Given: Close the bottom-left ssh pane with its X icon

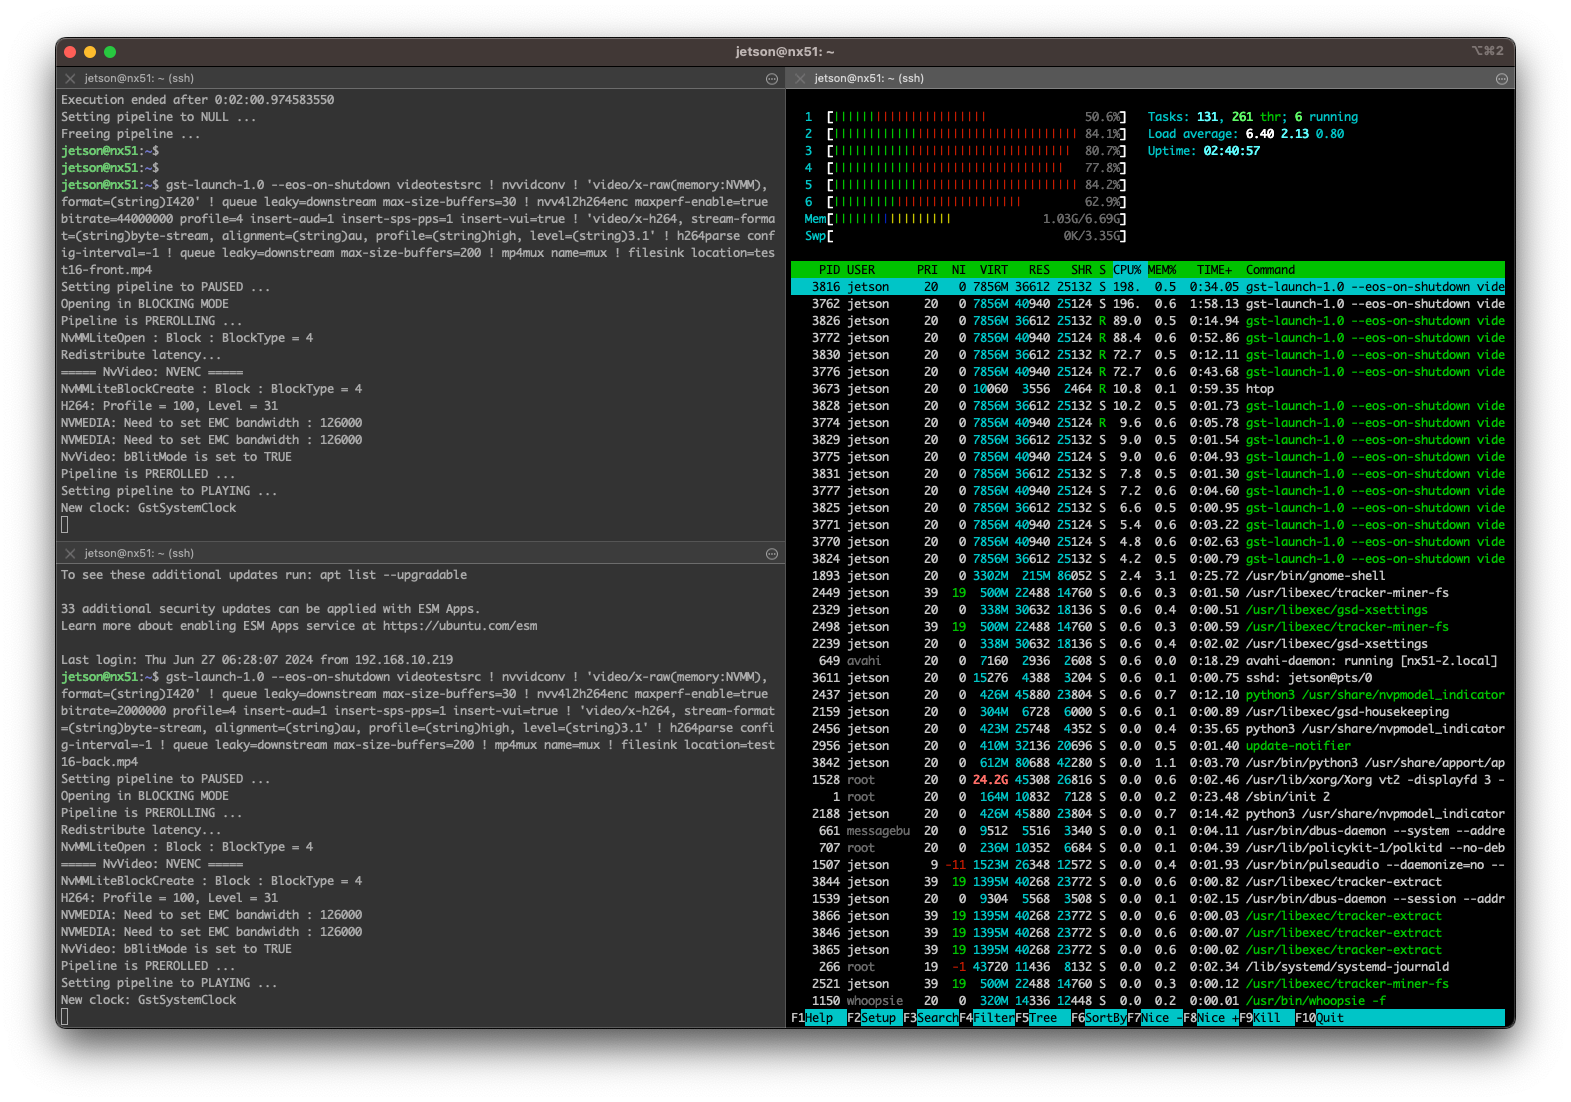Looking at the screenshot, I should (x=70, y=553).
